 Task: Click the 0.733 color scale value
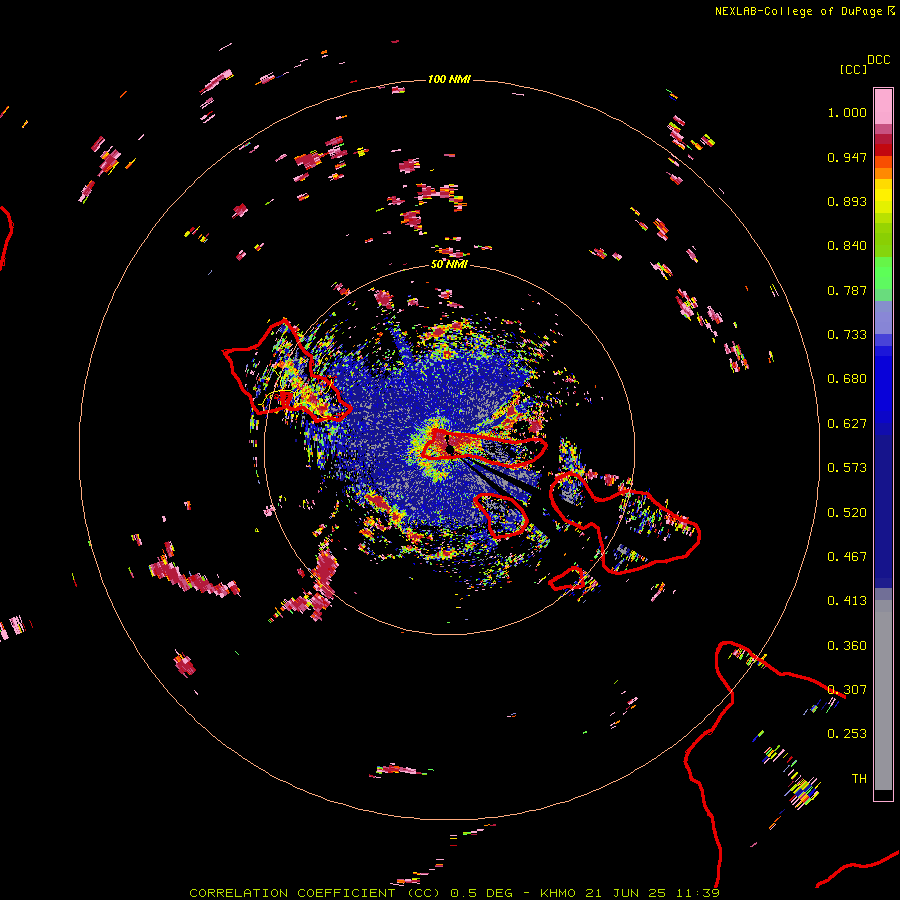click(x=847, y=335)
